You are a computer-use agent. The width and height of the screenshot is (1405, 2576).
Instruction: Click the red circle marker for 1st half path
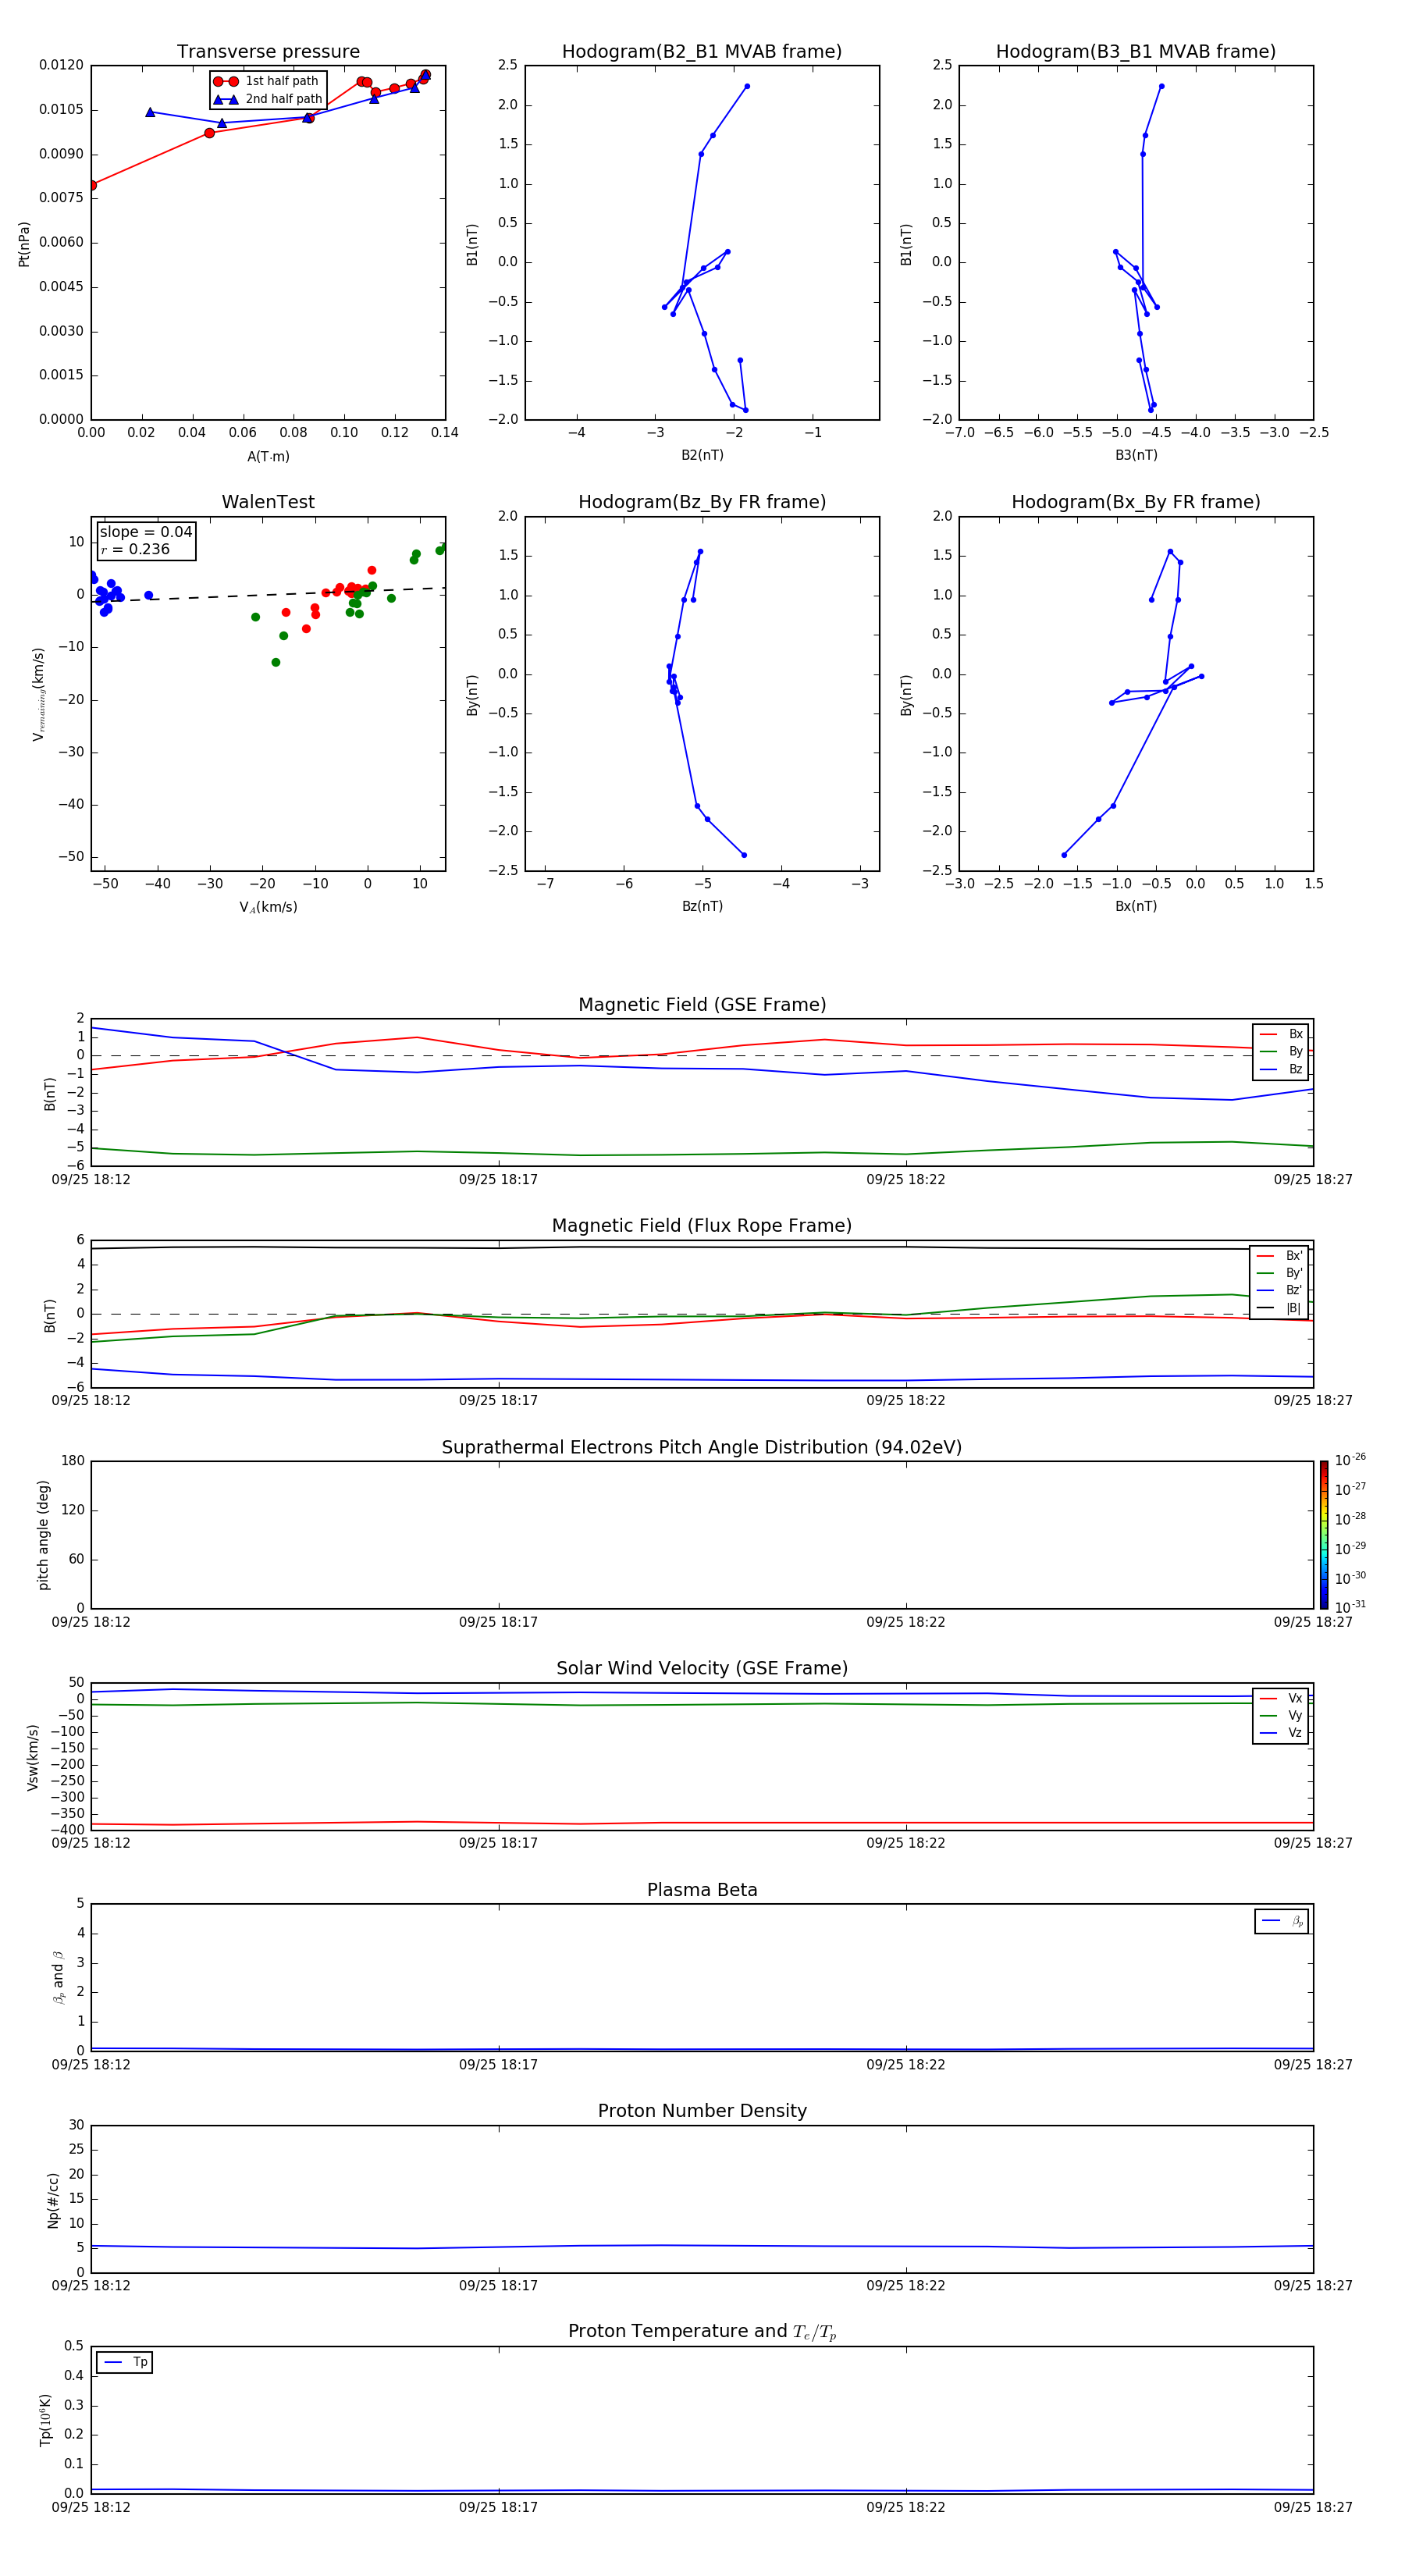pos(226,82)
